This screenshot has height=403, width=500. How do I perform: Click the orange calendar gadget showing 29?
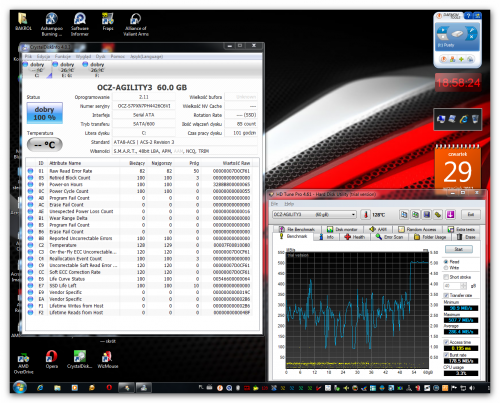457,168
